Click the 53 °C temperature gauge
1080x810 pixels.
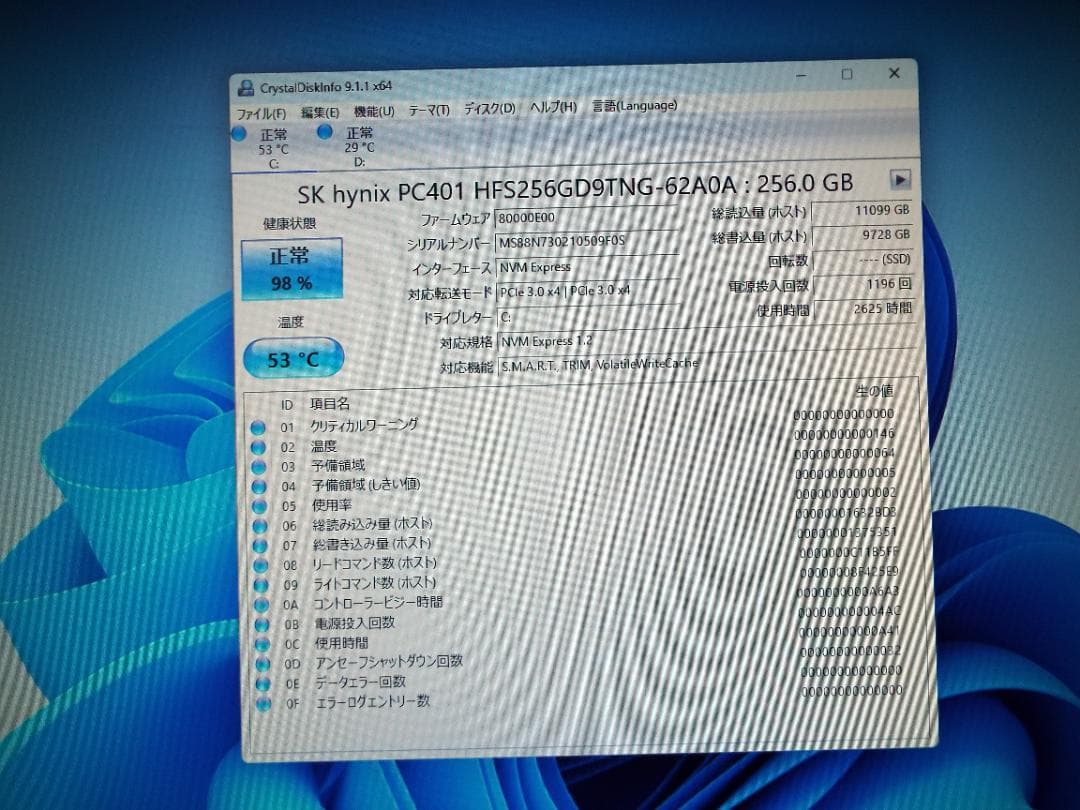[293, 357]
